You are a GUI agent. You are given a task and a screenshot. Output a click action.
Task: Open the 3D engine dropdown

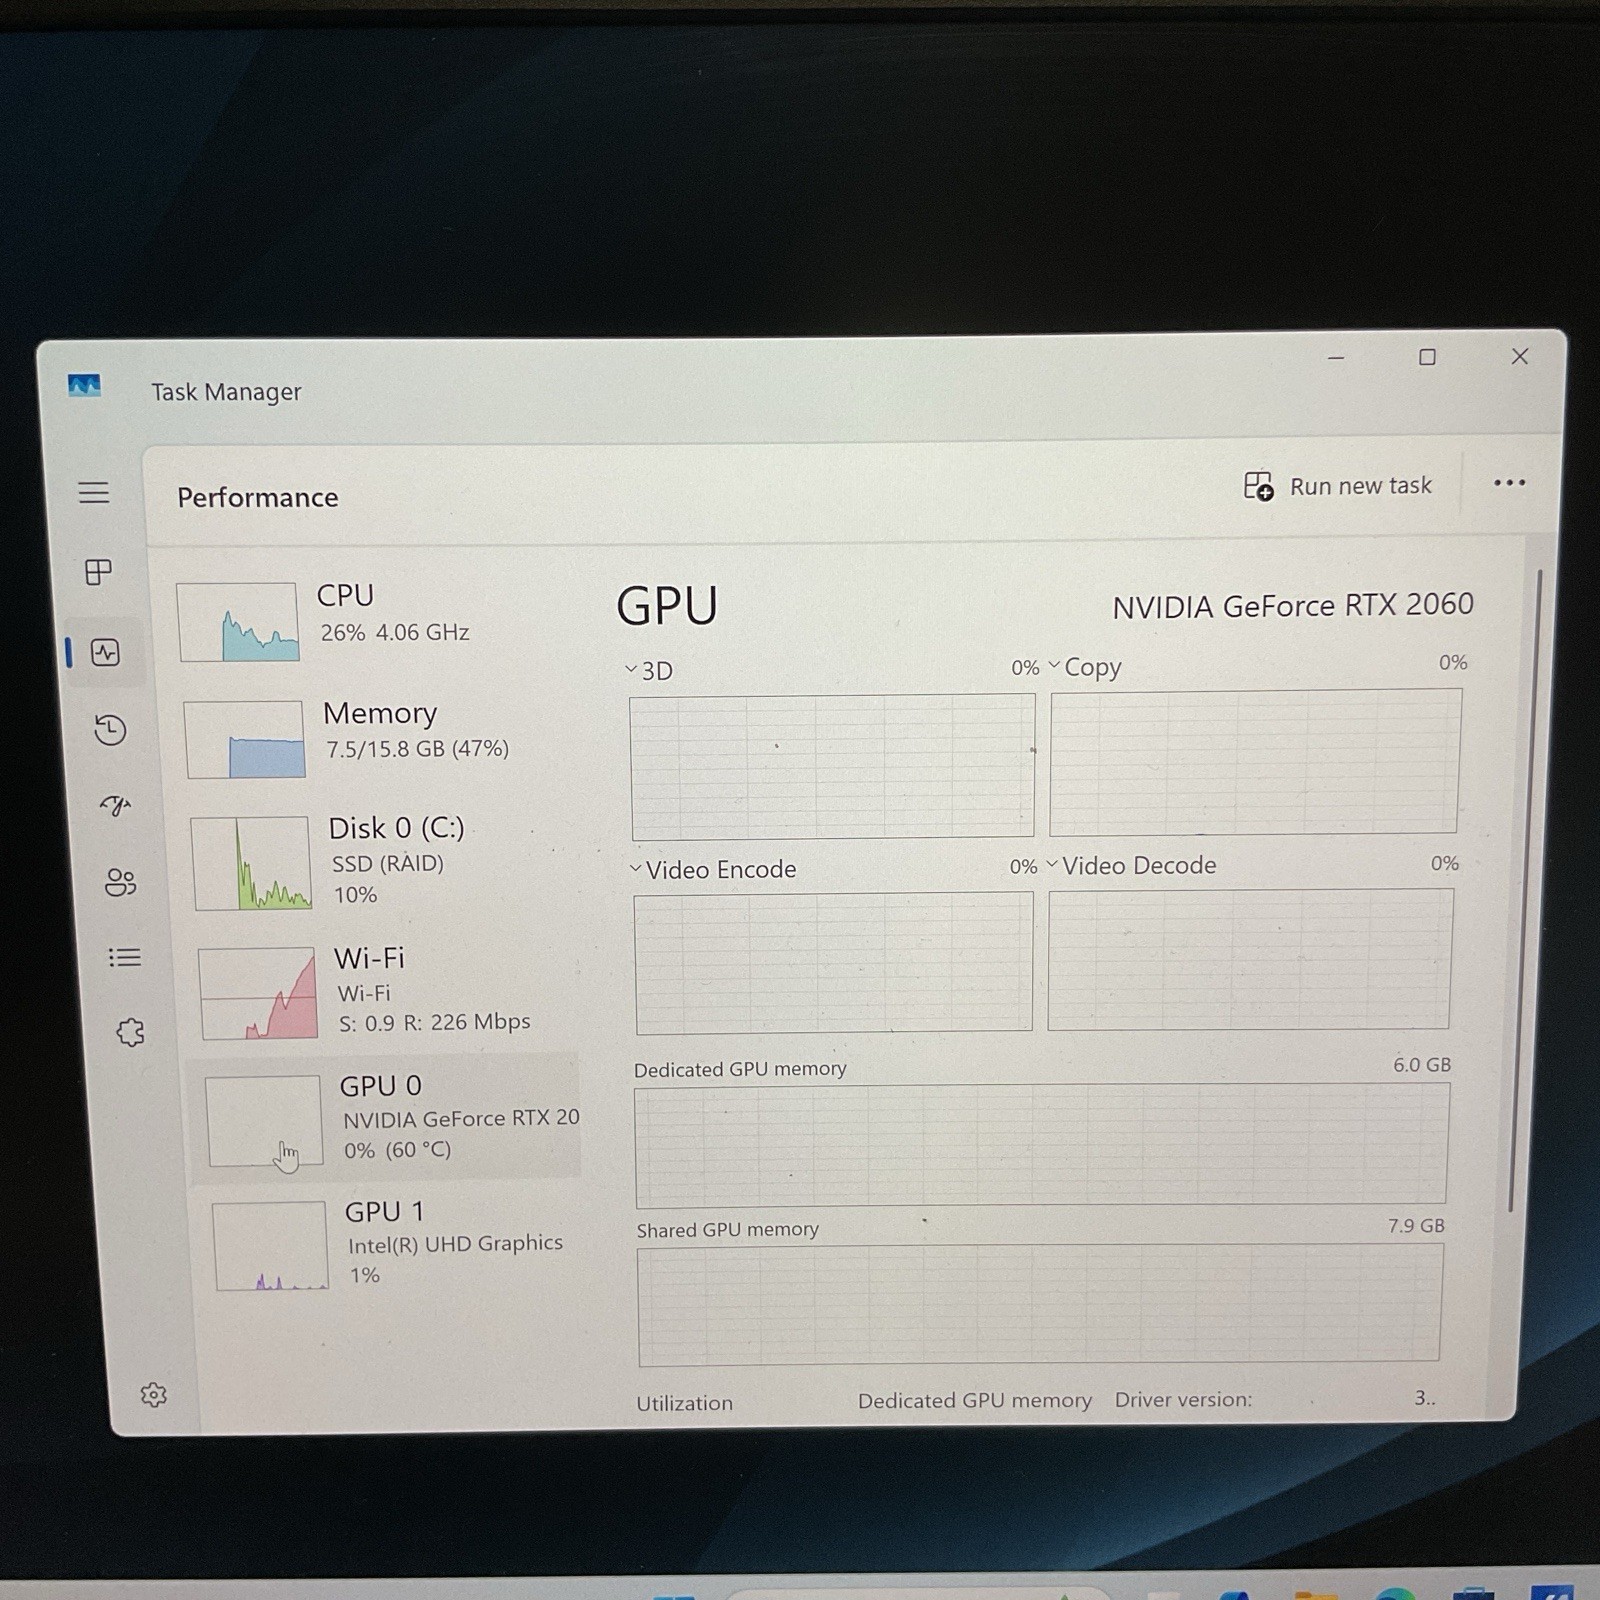pos(649,671)
